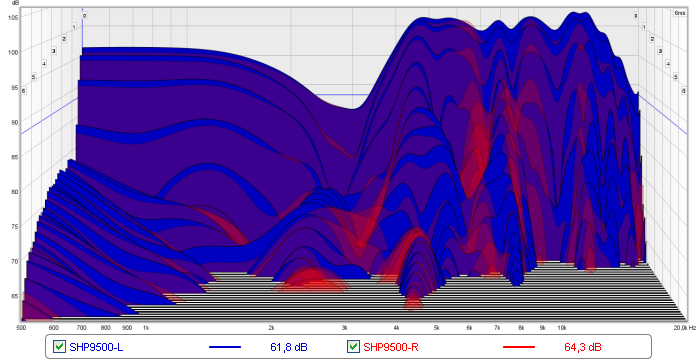Click the blue SHP9500-L line color sample
Image resolution: width=697 pixels, height=360 pixels.
224,347
